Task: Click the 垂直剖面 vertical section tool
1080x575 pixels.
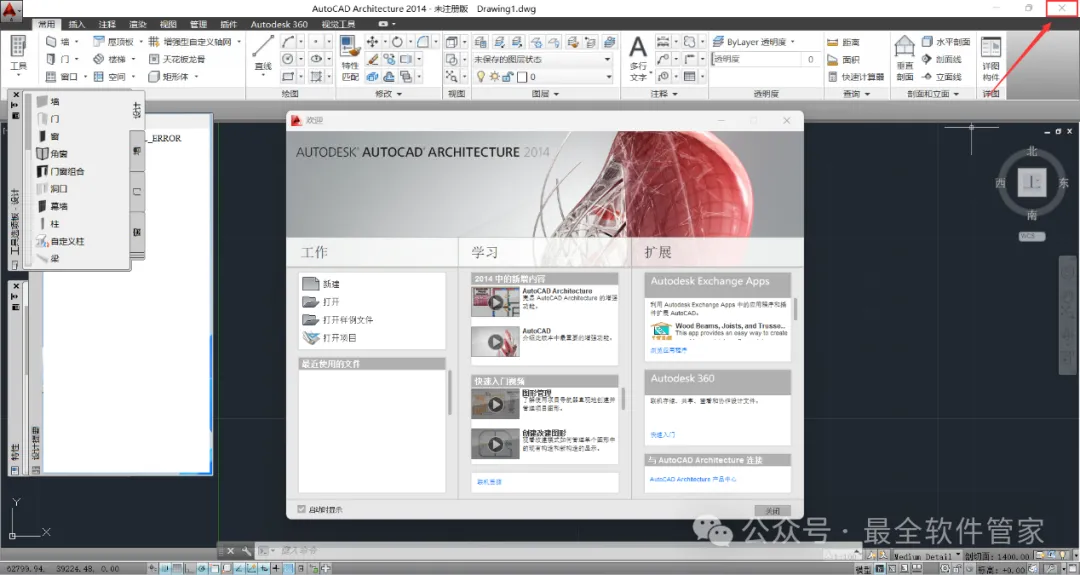Action: (904, 59)
